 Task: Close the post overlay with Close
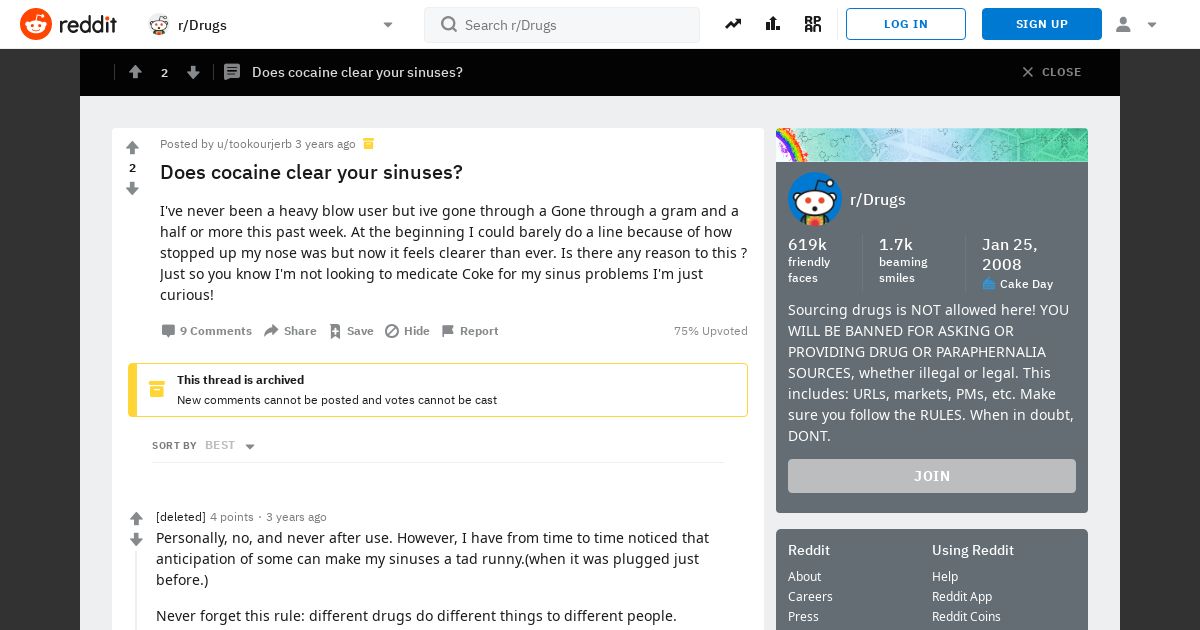click(x=1051, y=72)
